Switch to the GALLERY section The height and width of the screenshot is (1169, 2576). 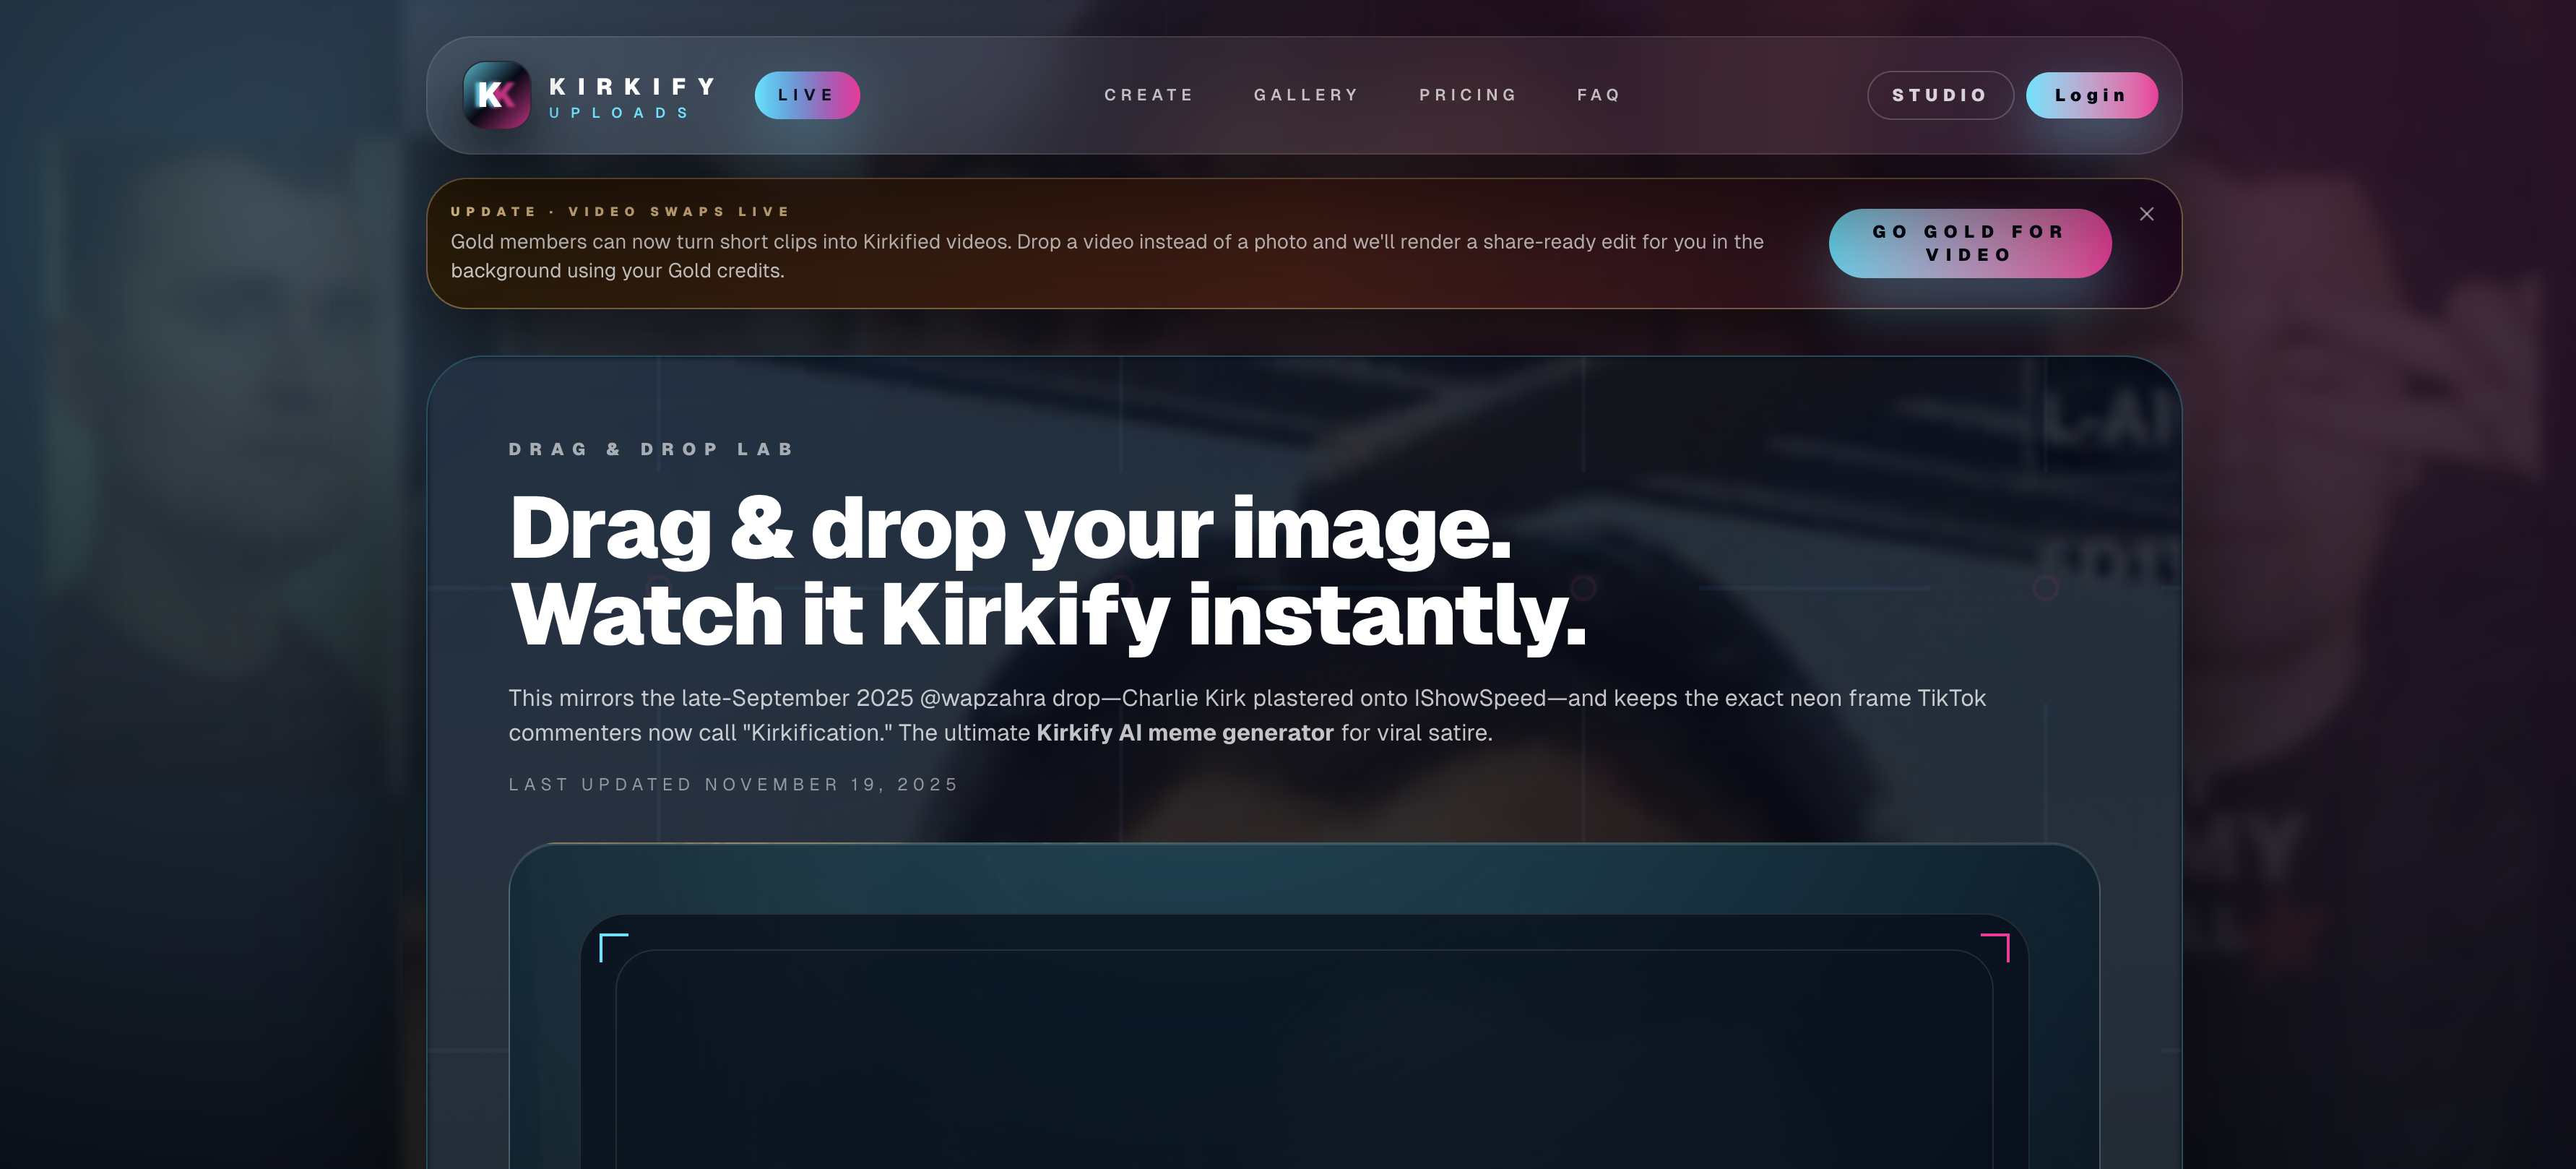pyautogui.click(x=1306, y=95)
